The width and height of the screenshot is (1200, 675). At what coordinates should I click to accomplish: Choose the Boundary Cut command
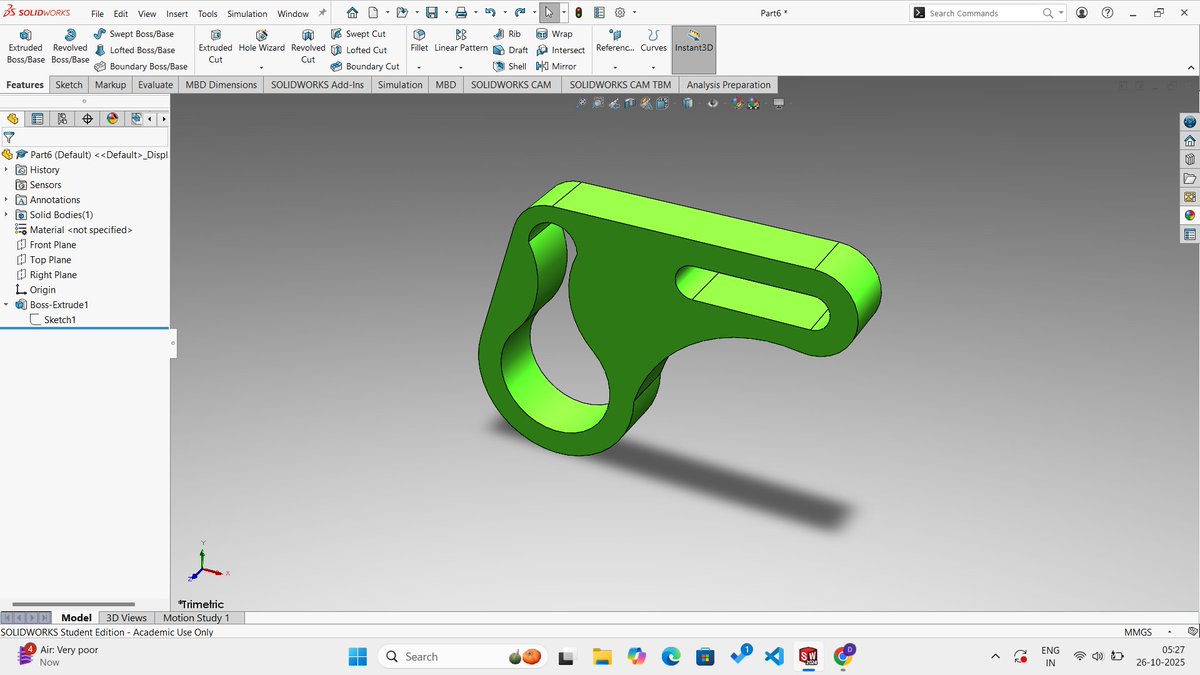(x=364, y=66)
